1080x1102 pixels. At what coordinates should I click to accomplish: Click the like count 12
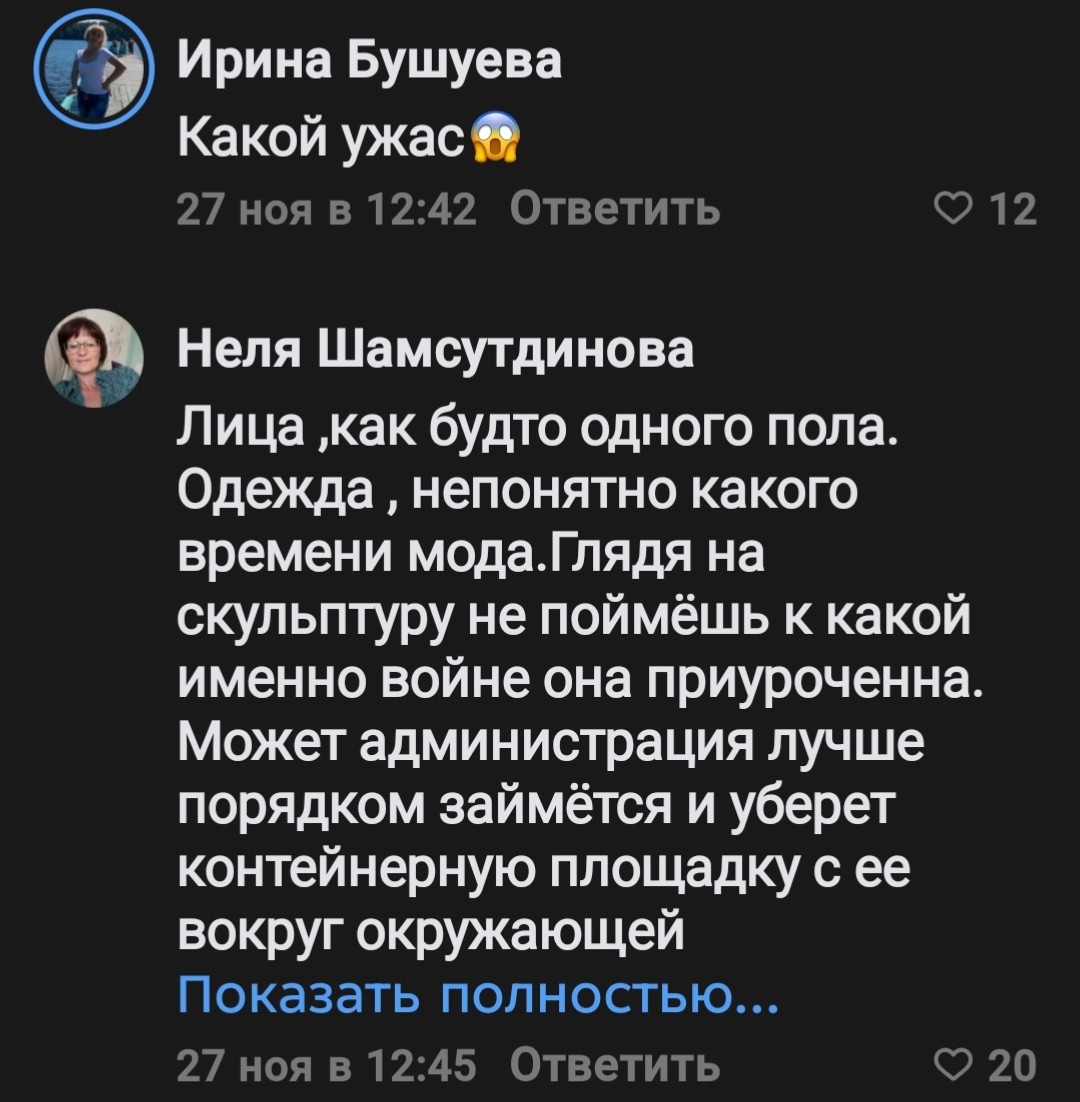1018,210
